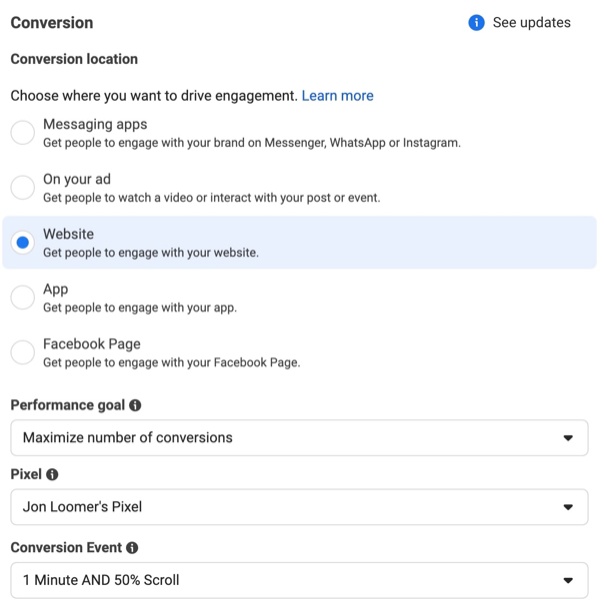Click the Learn more link
The height and width of the screenshot is (606, 604).
click(337, 96)
